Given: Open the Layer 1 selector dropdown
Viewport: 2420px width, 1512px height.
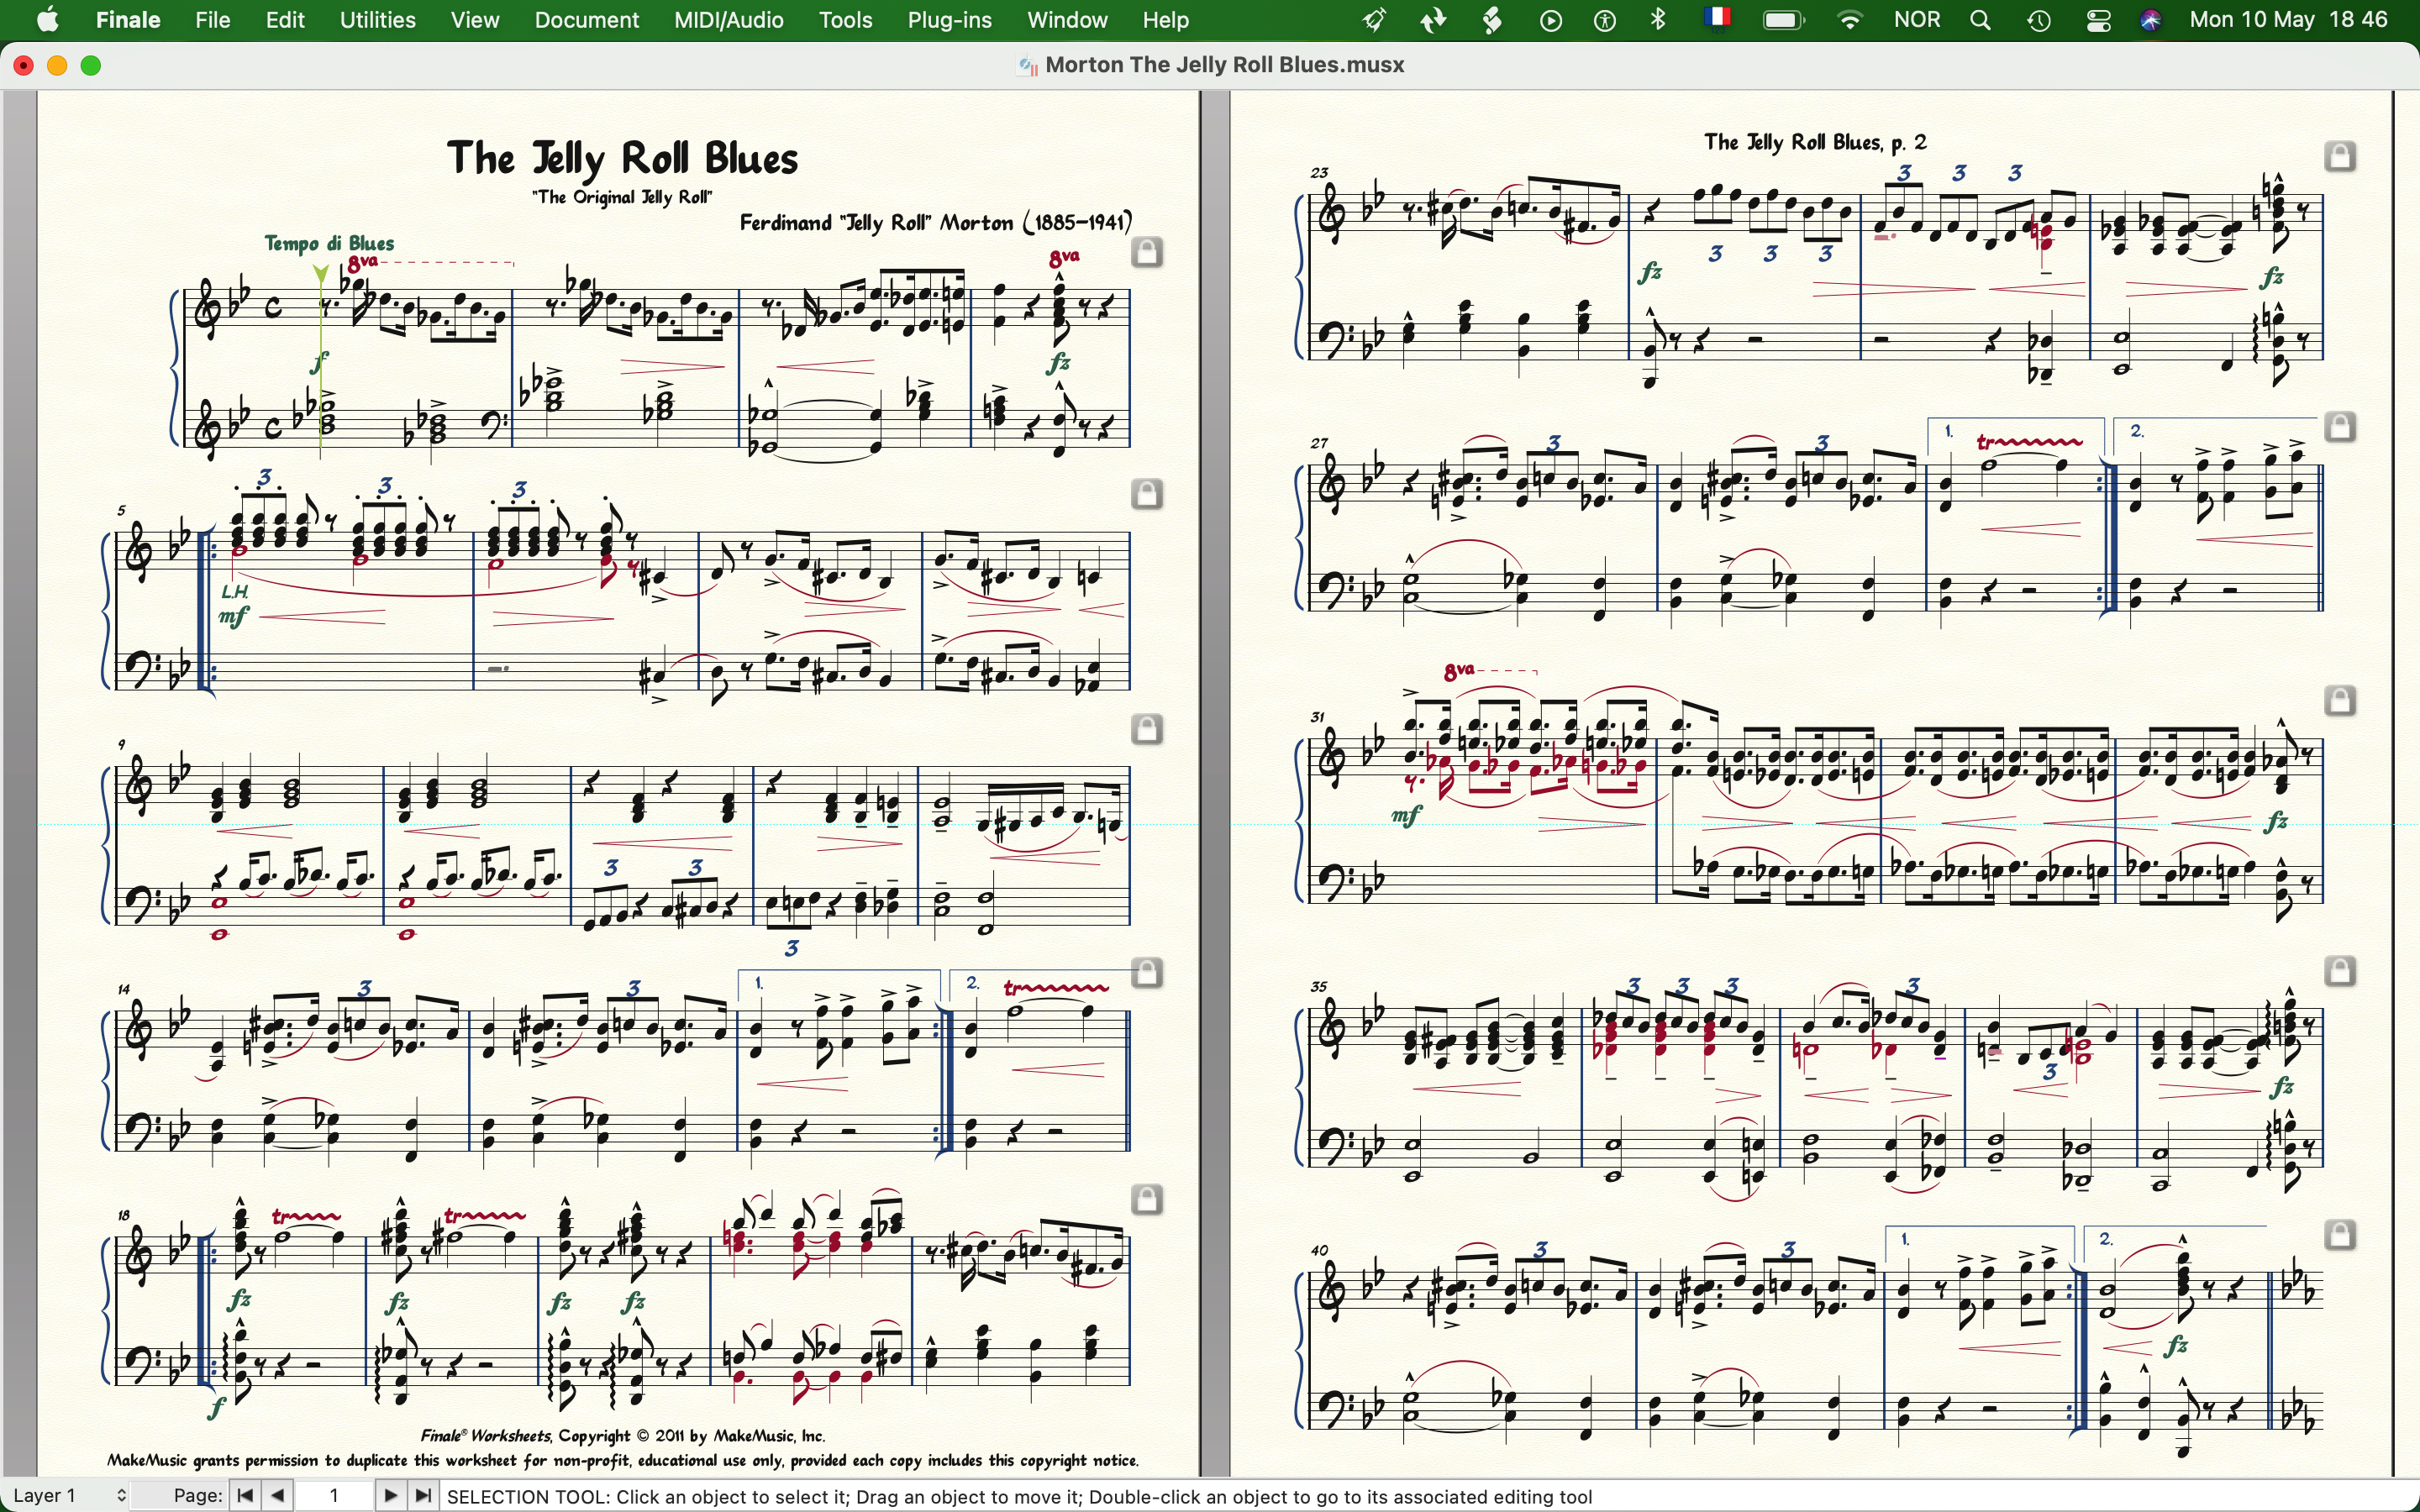Looking at the screenshot, I should pyautogui.click(x=70, y=1496).
